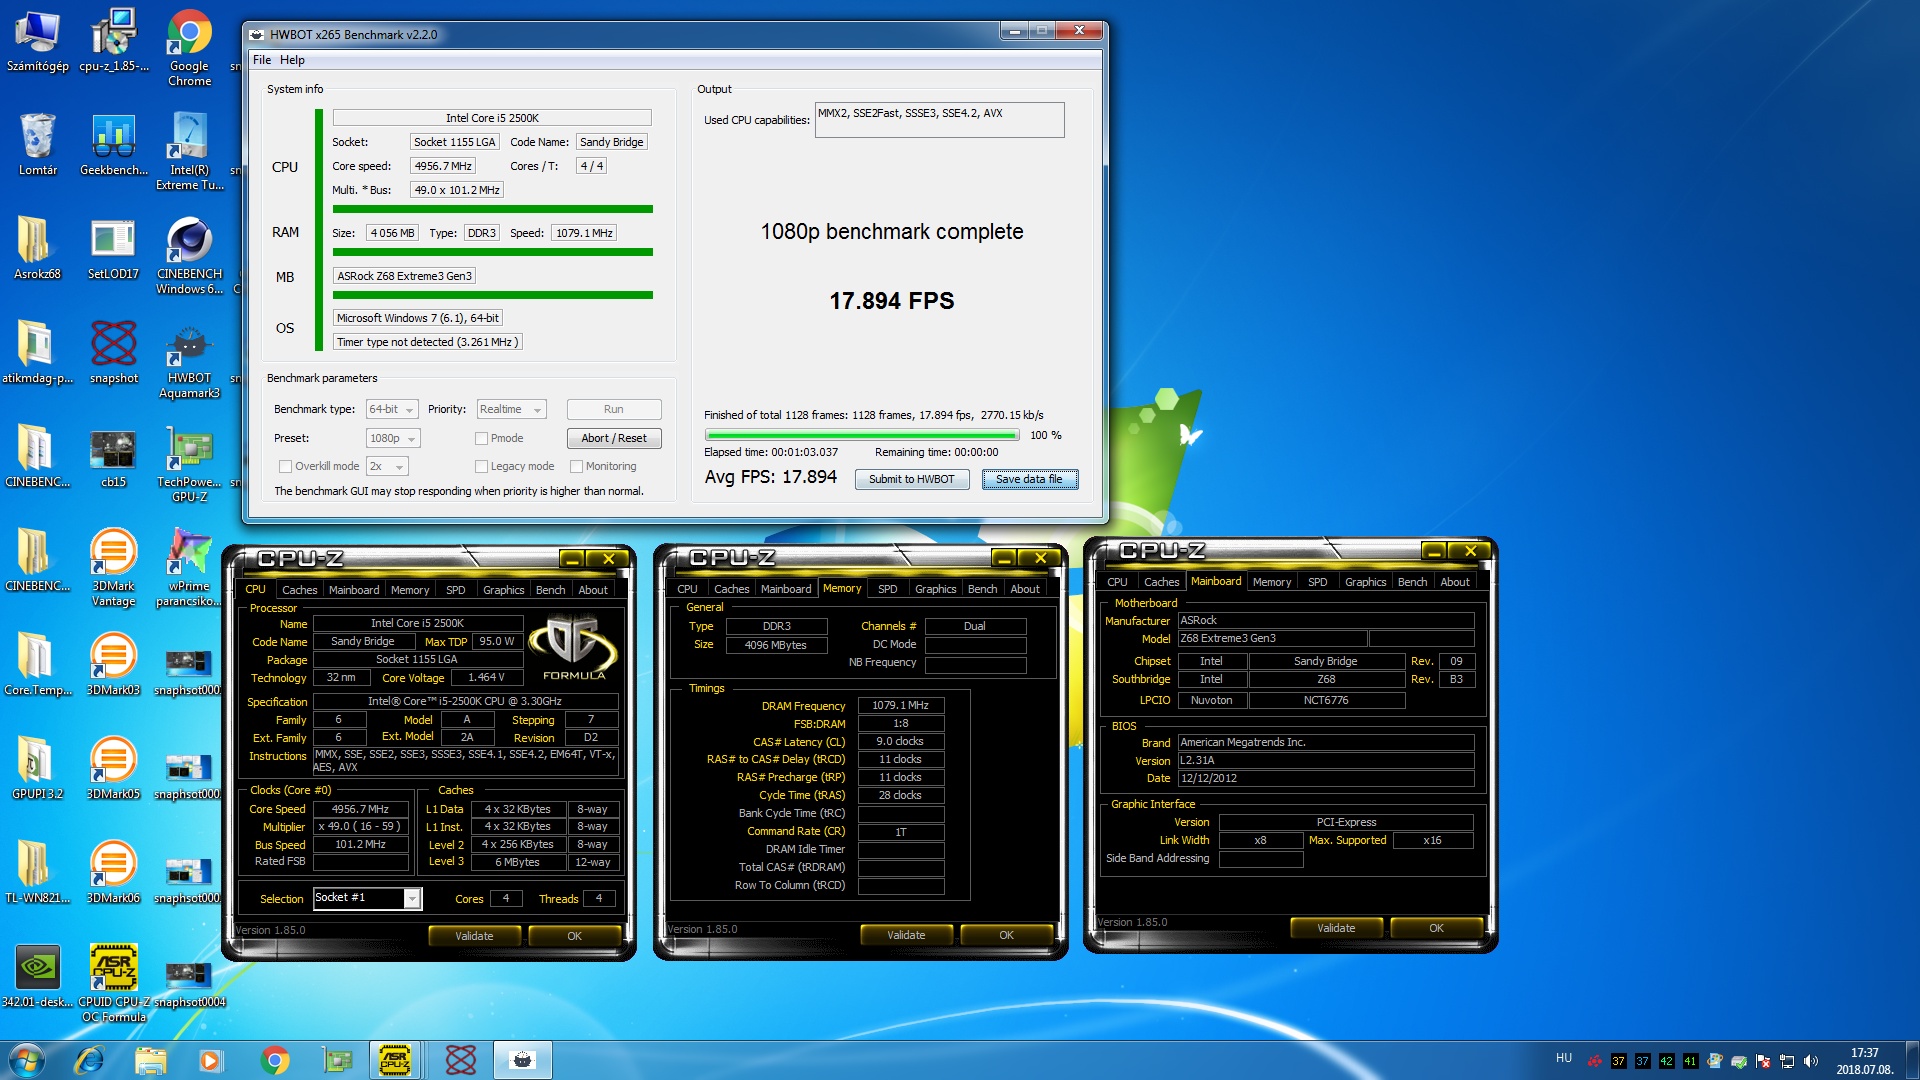Click the Save data file button
Image resolution: width=1920 pixels, height=1080 pixels.
(1029, 479)
